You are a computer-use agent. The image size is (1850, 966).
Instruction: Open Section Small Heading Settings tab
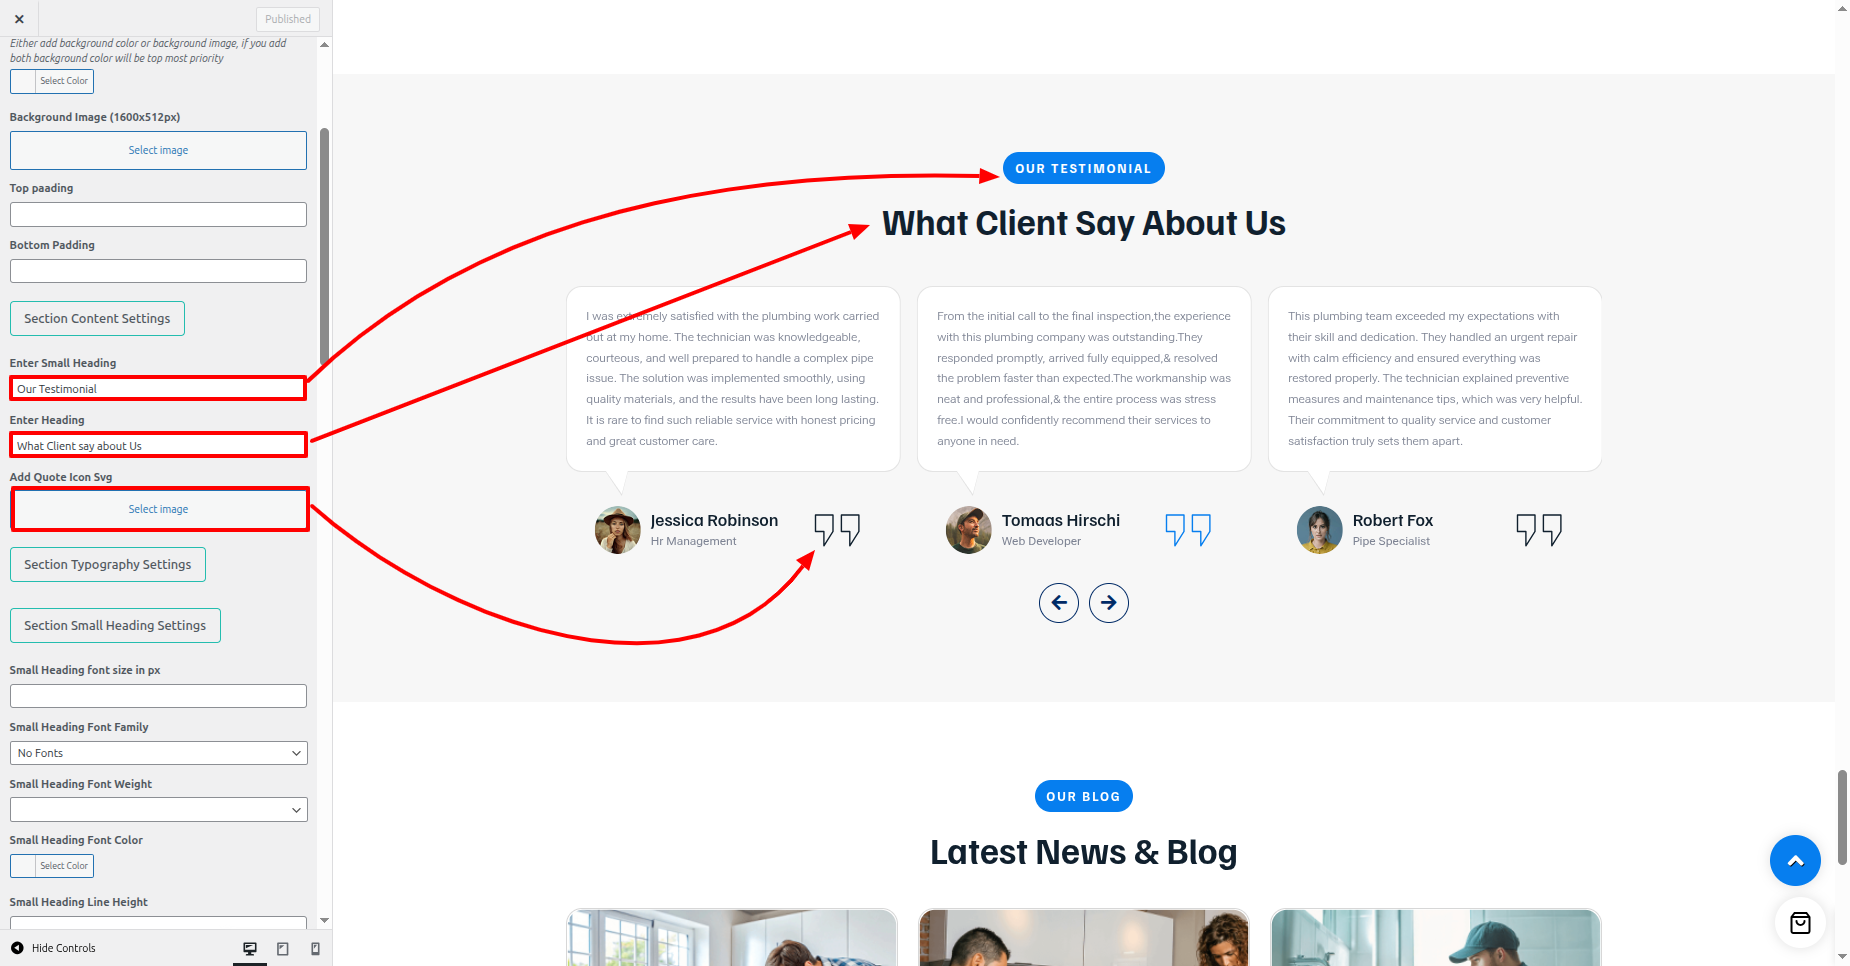coord(115,625)
